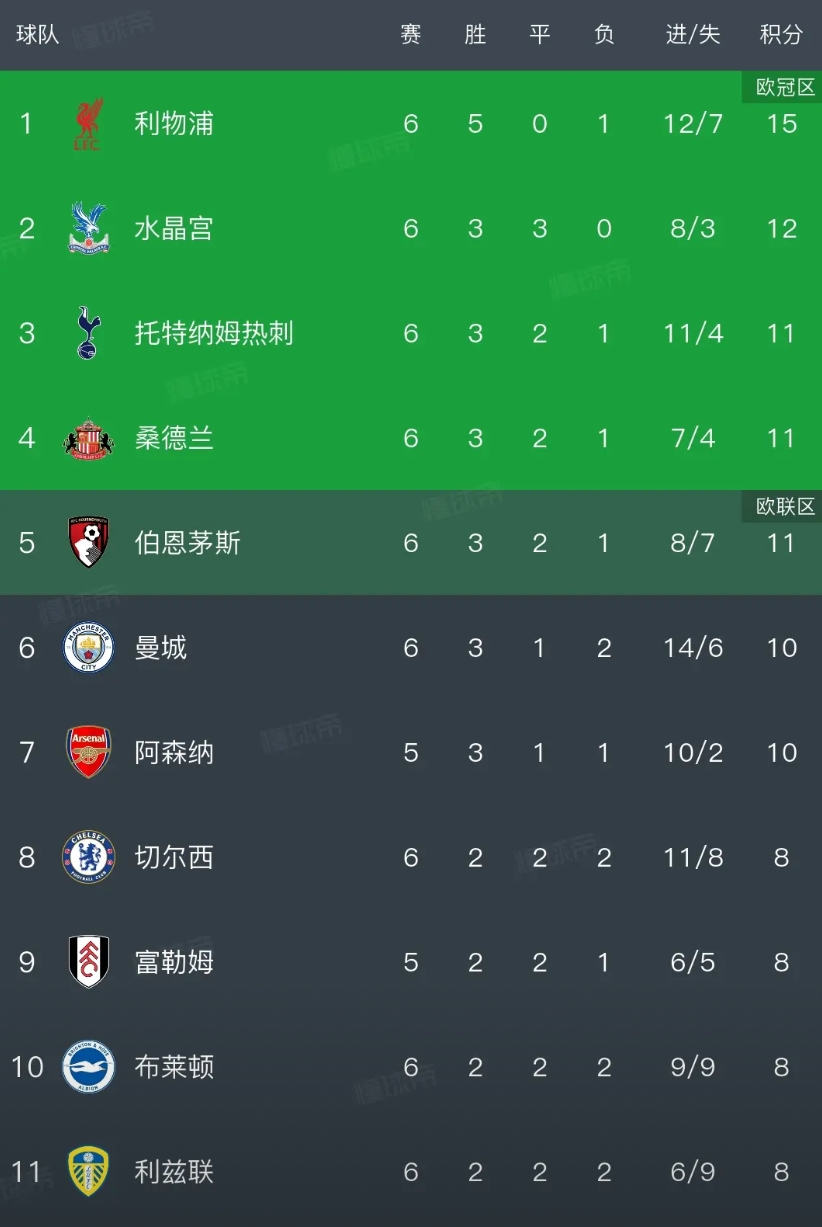The width and height of the screenshot is (822, 1227).
Task: Click the Chelsea lion badge
Action: 88,857
